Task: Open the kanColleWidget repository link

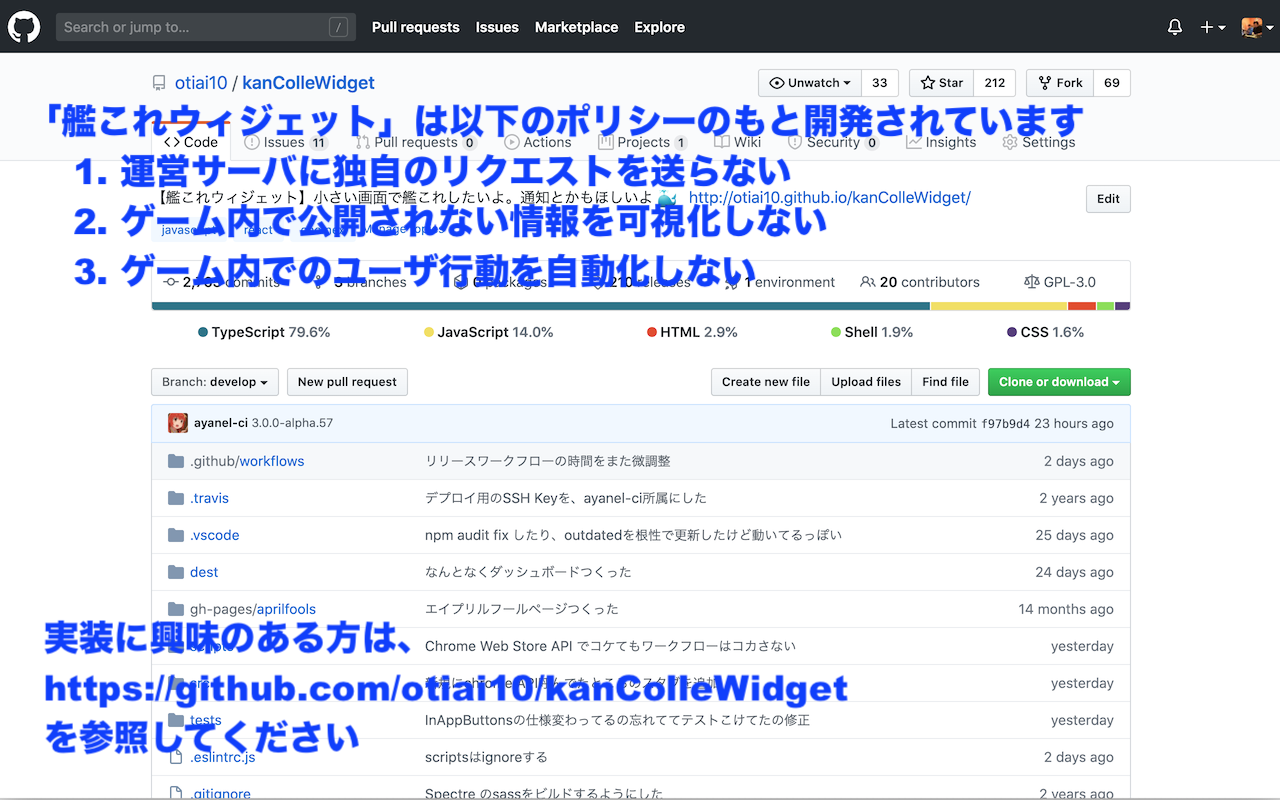Action: tap(308, 83)
